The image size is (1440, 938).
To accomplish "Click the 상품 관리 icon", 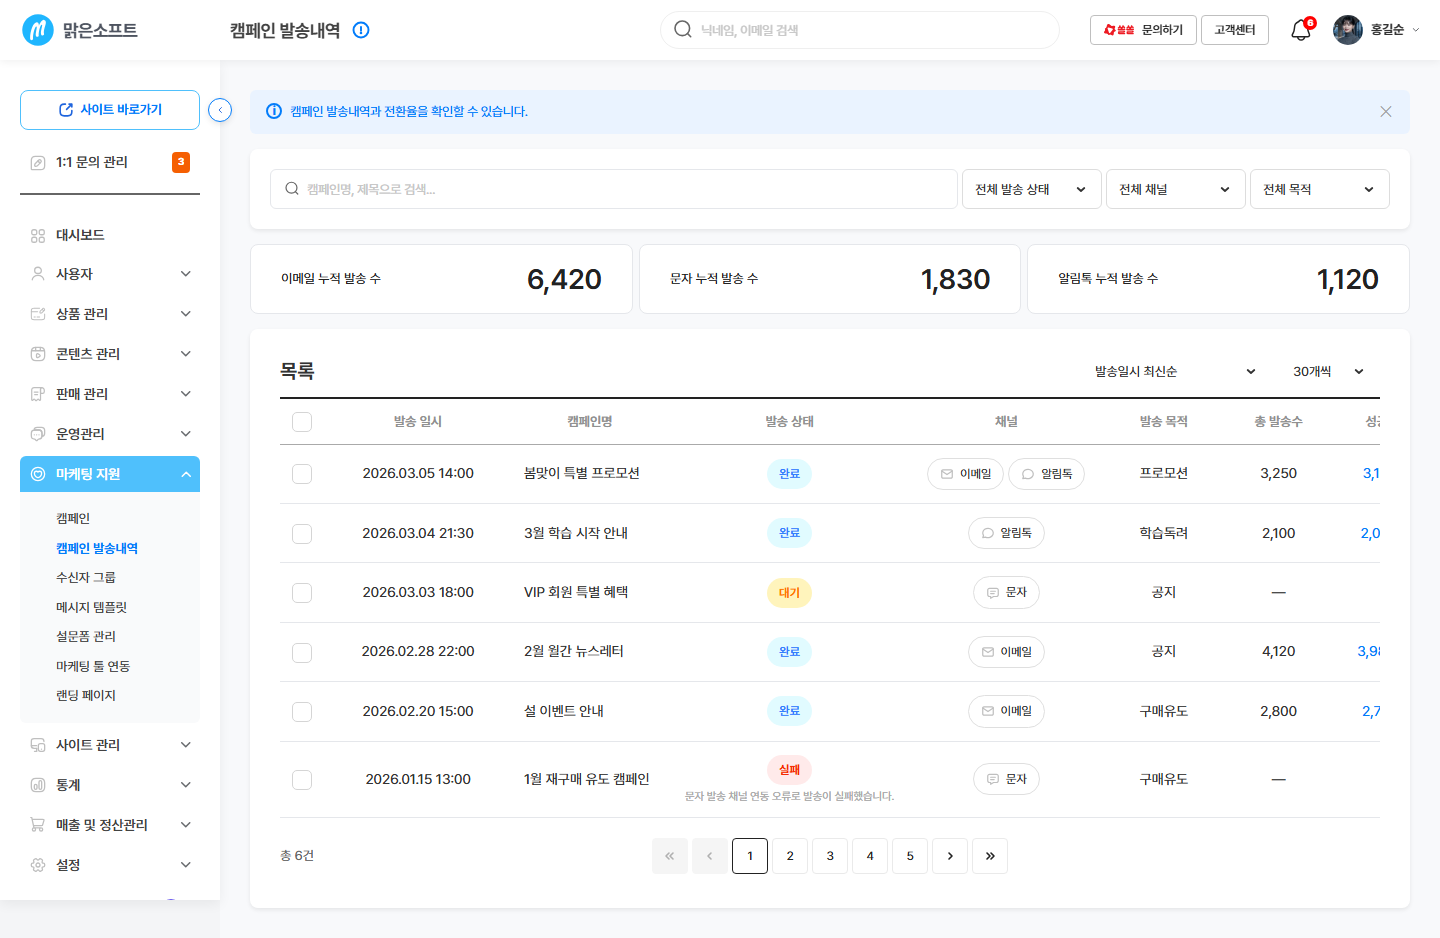I will pyautogui.click(x=38, y=314).
